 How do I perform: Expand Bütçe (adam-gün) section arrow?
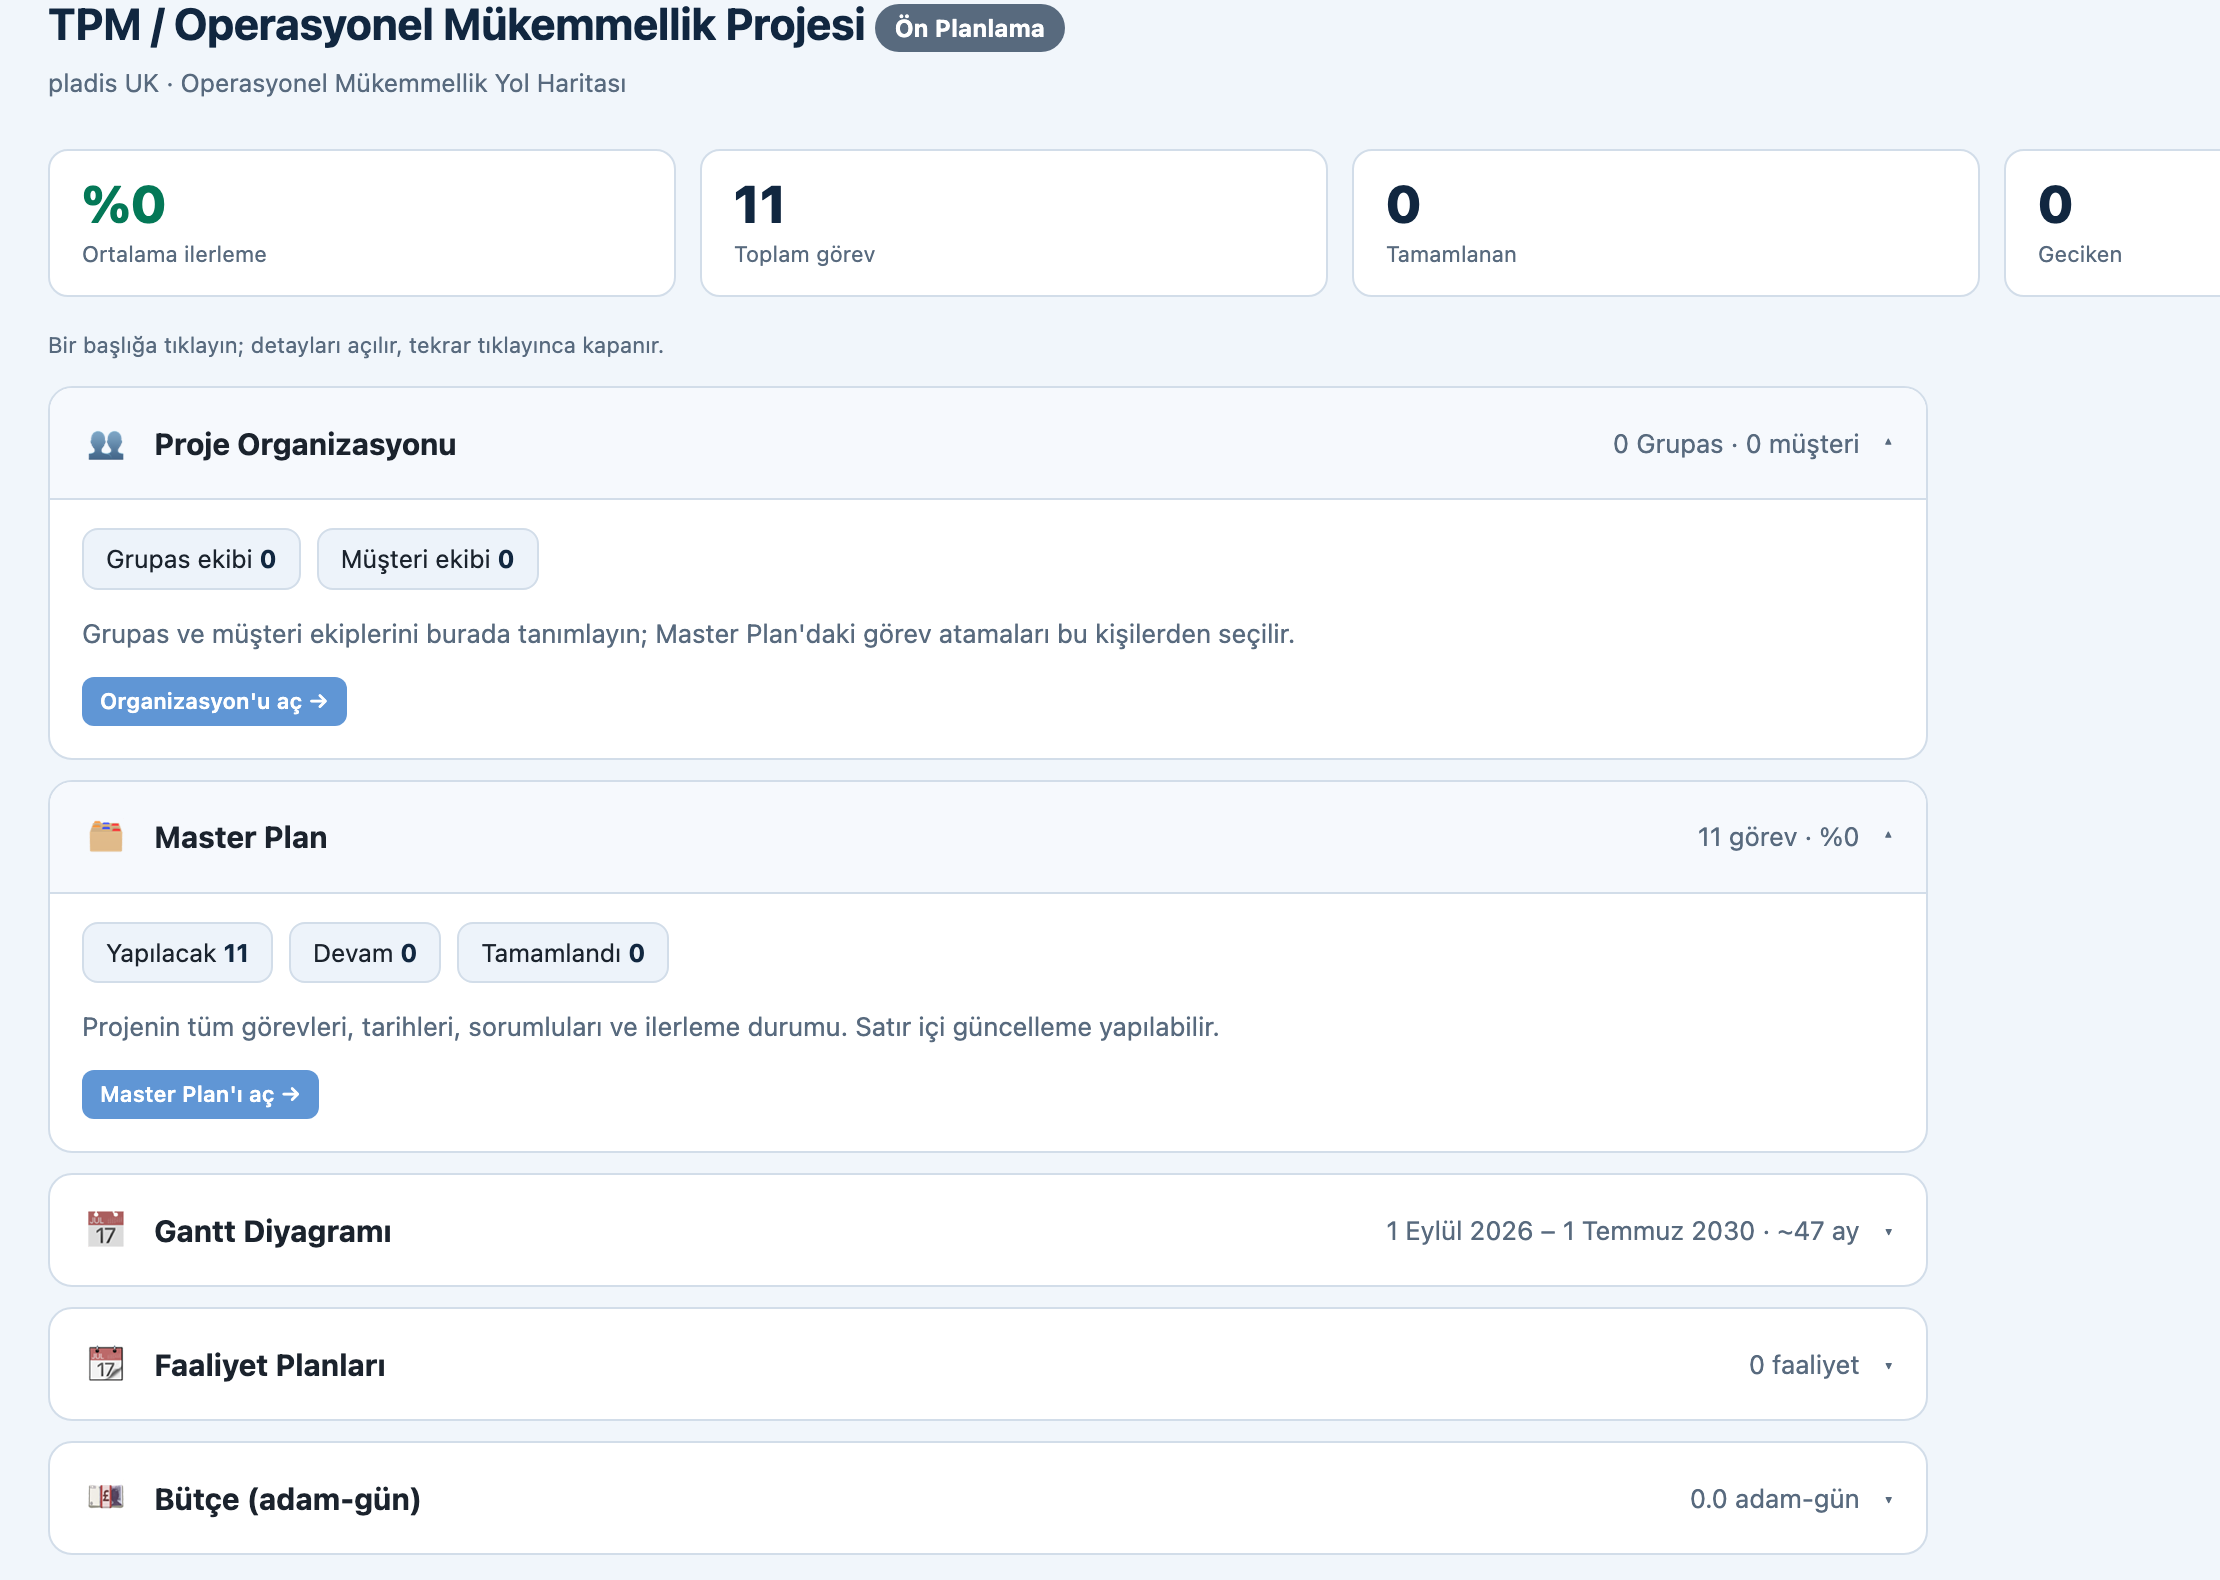(1888, 1500)
